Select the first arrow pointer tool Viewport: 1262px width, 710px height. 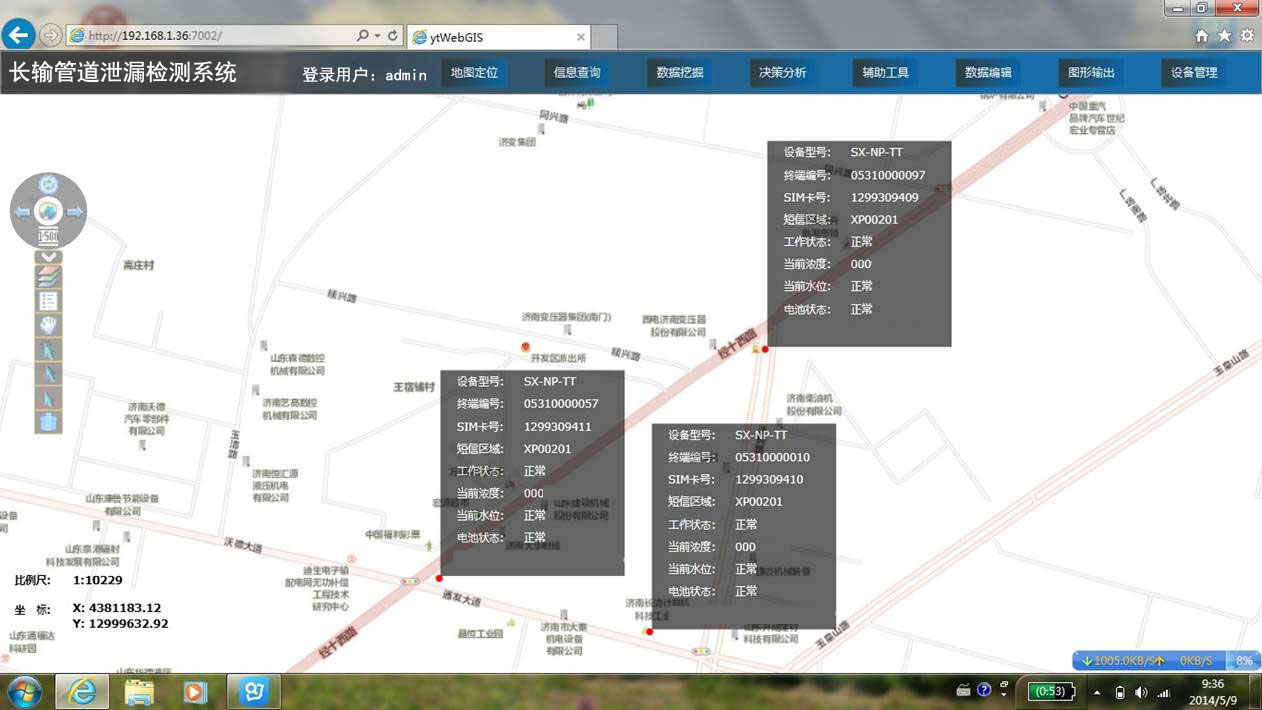click(x=48, y=349)
